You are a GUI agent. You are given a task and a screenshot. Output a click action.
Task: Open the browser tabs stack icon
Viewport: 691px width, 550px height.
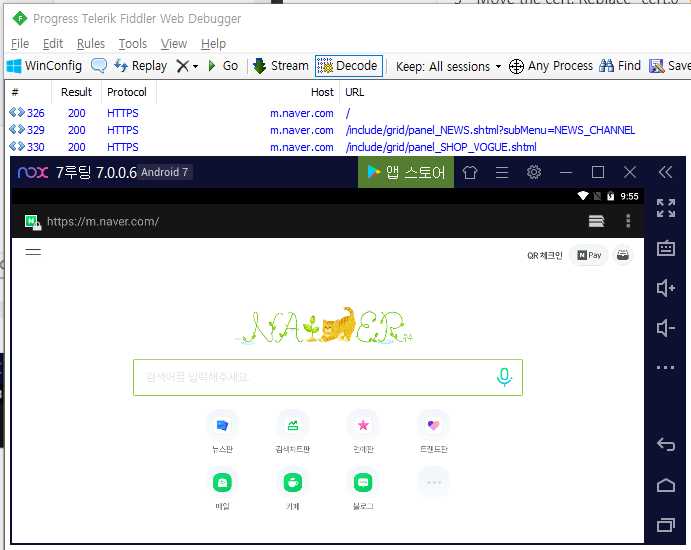coord(596,221)
